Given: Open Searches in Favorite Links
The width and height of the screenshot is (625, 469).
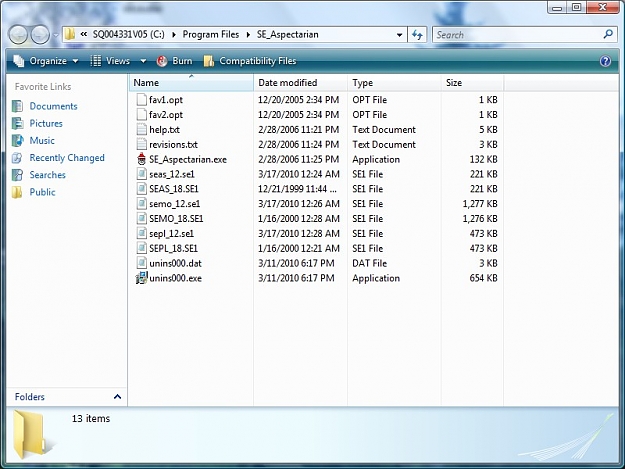Looking at the screenshot, I should tap(47, 175).
